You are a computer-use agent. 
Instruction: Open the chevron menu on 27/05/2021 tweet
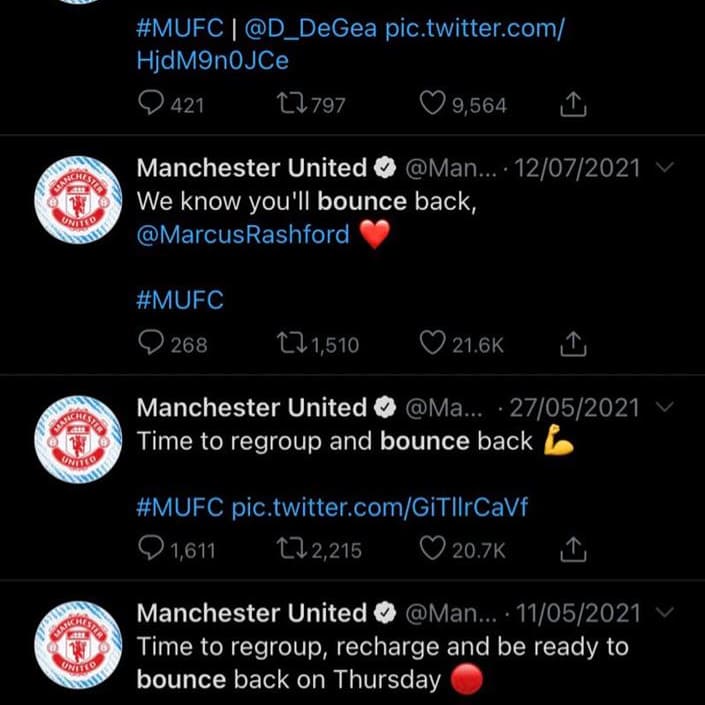(665, 407)
